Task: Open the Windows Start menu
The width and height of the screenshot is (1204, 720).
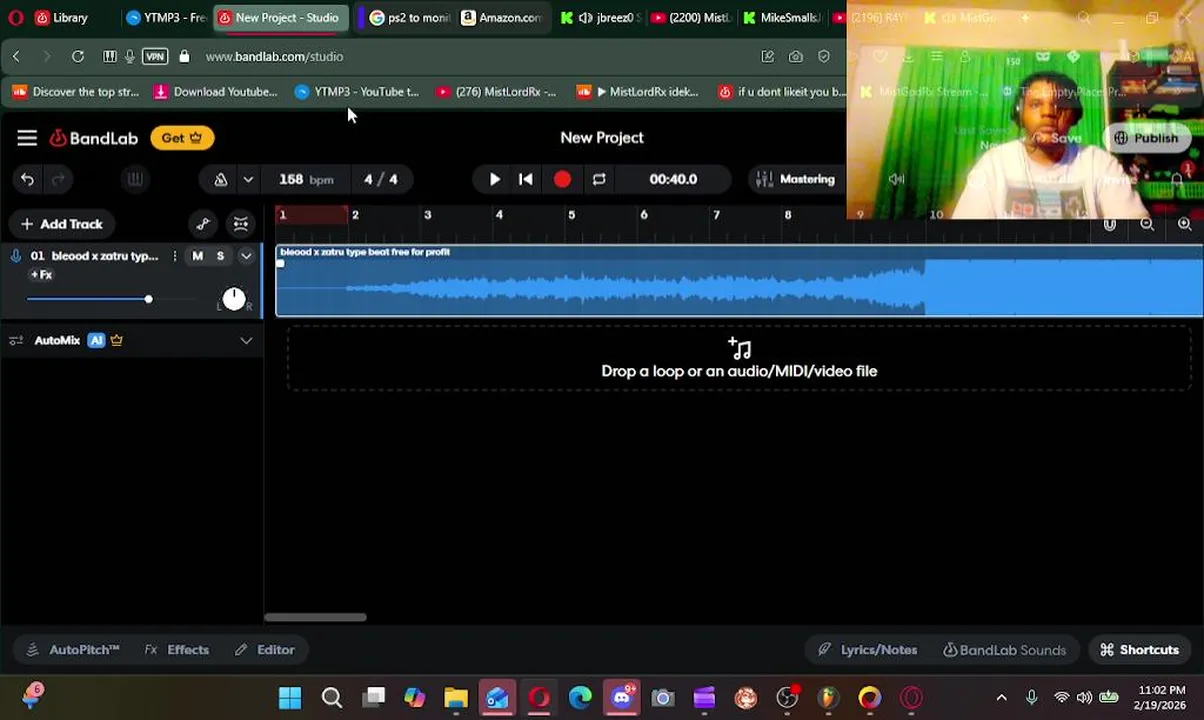Action: [x=290, y=698]
